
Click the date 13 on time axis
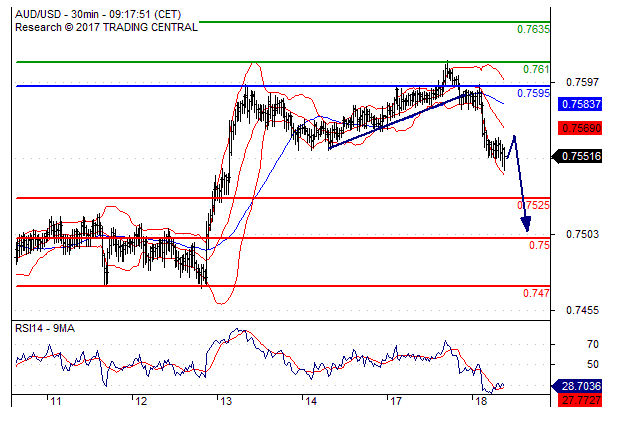(226, 401)
